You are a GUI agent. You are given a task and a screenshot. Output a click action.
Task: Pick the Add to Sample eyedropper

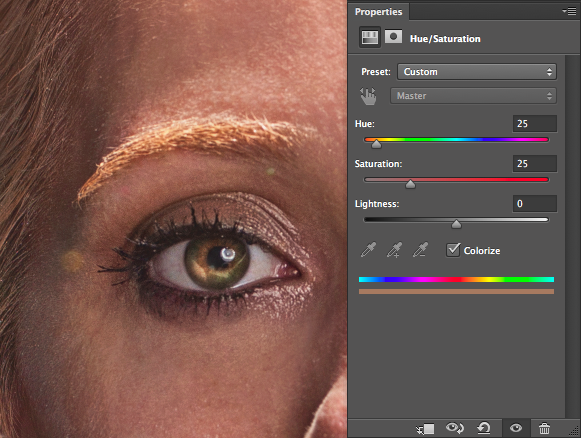pos(394,250)
